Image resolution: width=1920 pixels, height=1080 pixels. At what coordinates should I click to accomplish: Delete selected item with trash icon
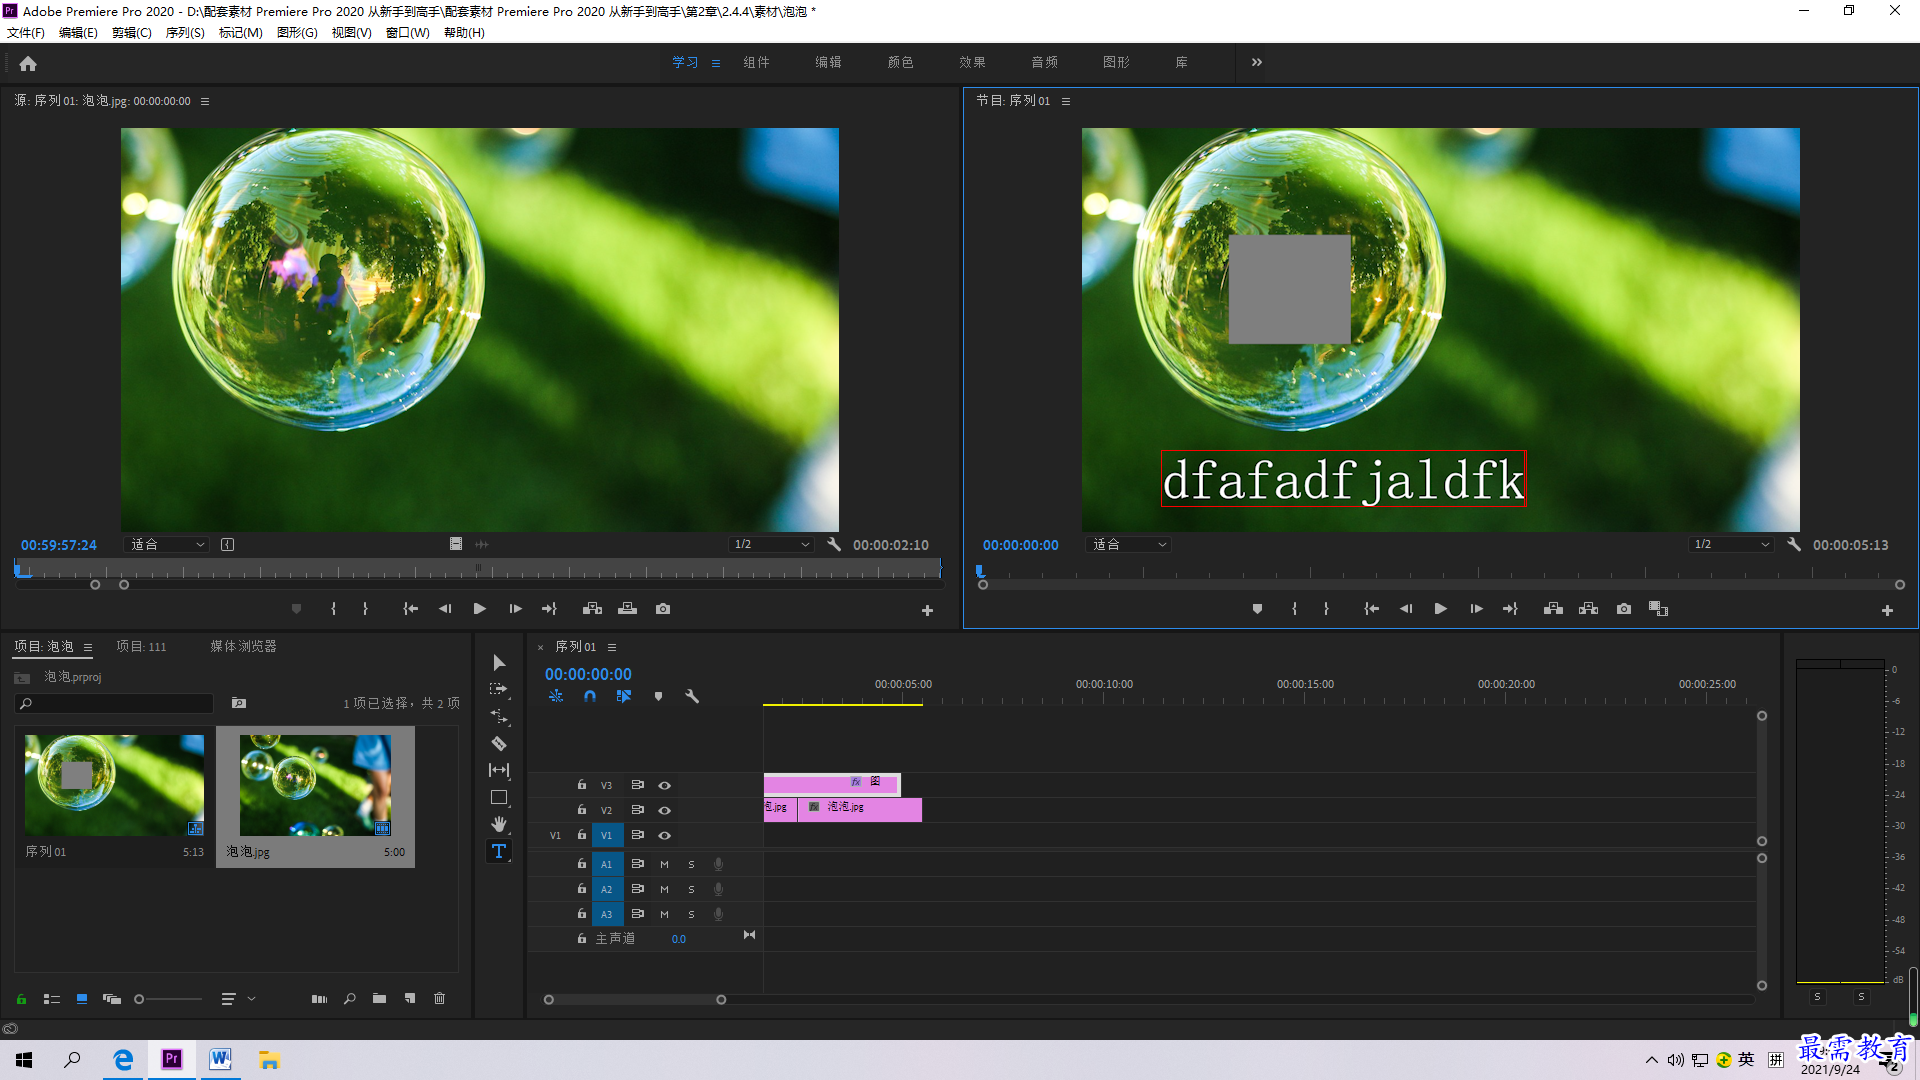coord(439,999)
